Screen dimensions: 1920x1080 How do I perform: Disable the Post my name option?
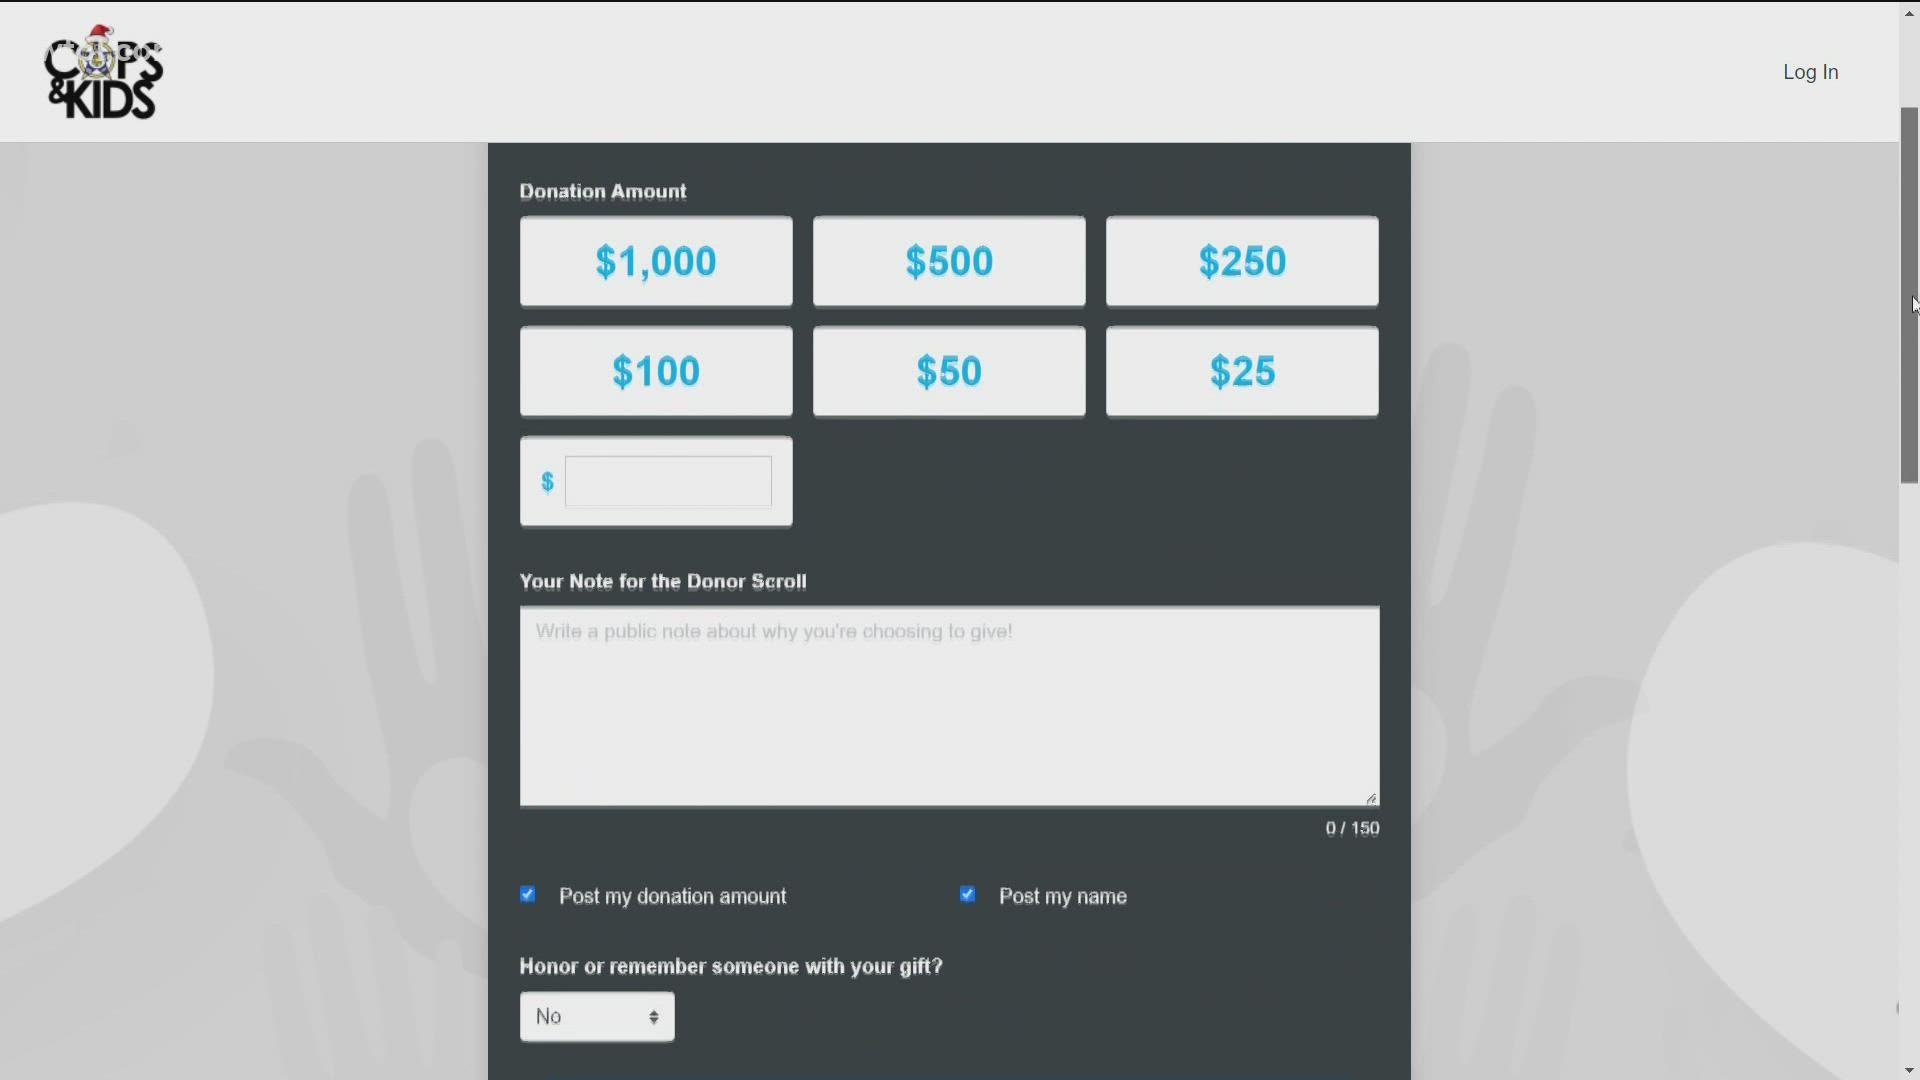pyautogui.click(x=967, y=894)
